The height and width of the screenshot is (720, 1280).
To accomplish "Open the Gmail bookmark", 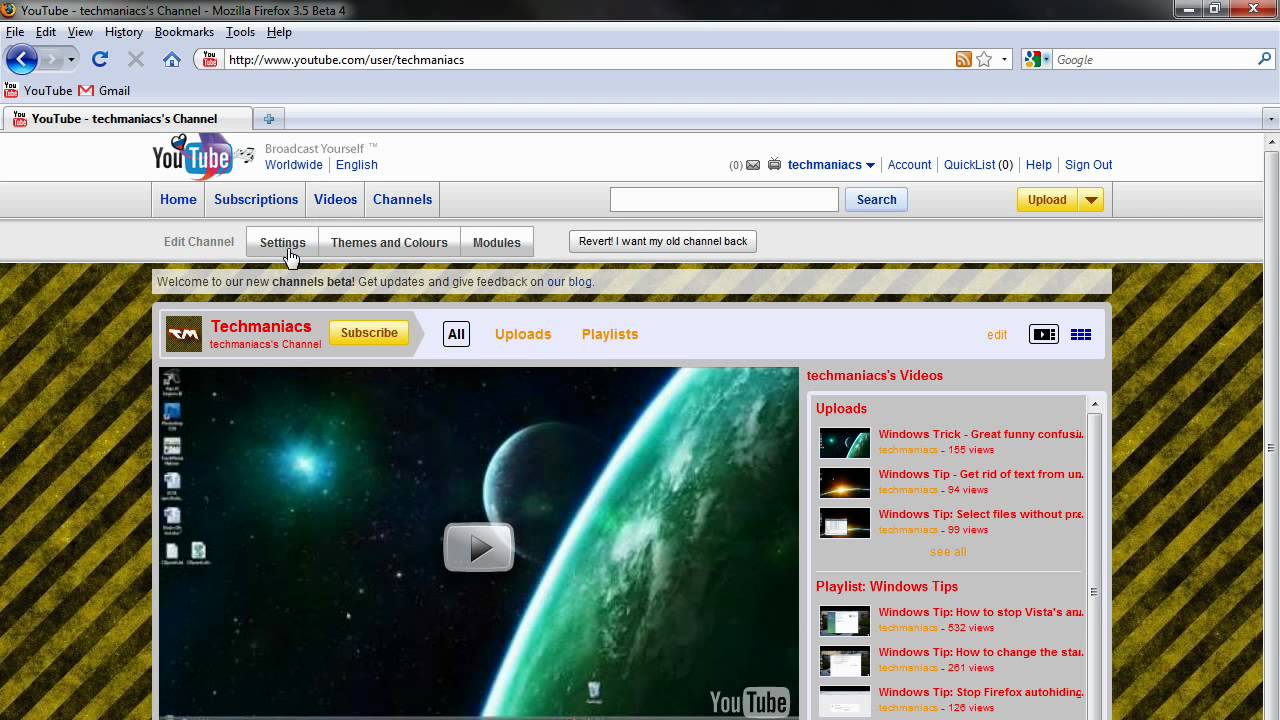I will pyautogui.click(x=104, y=90).
